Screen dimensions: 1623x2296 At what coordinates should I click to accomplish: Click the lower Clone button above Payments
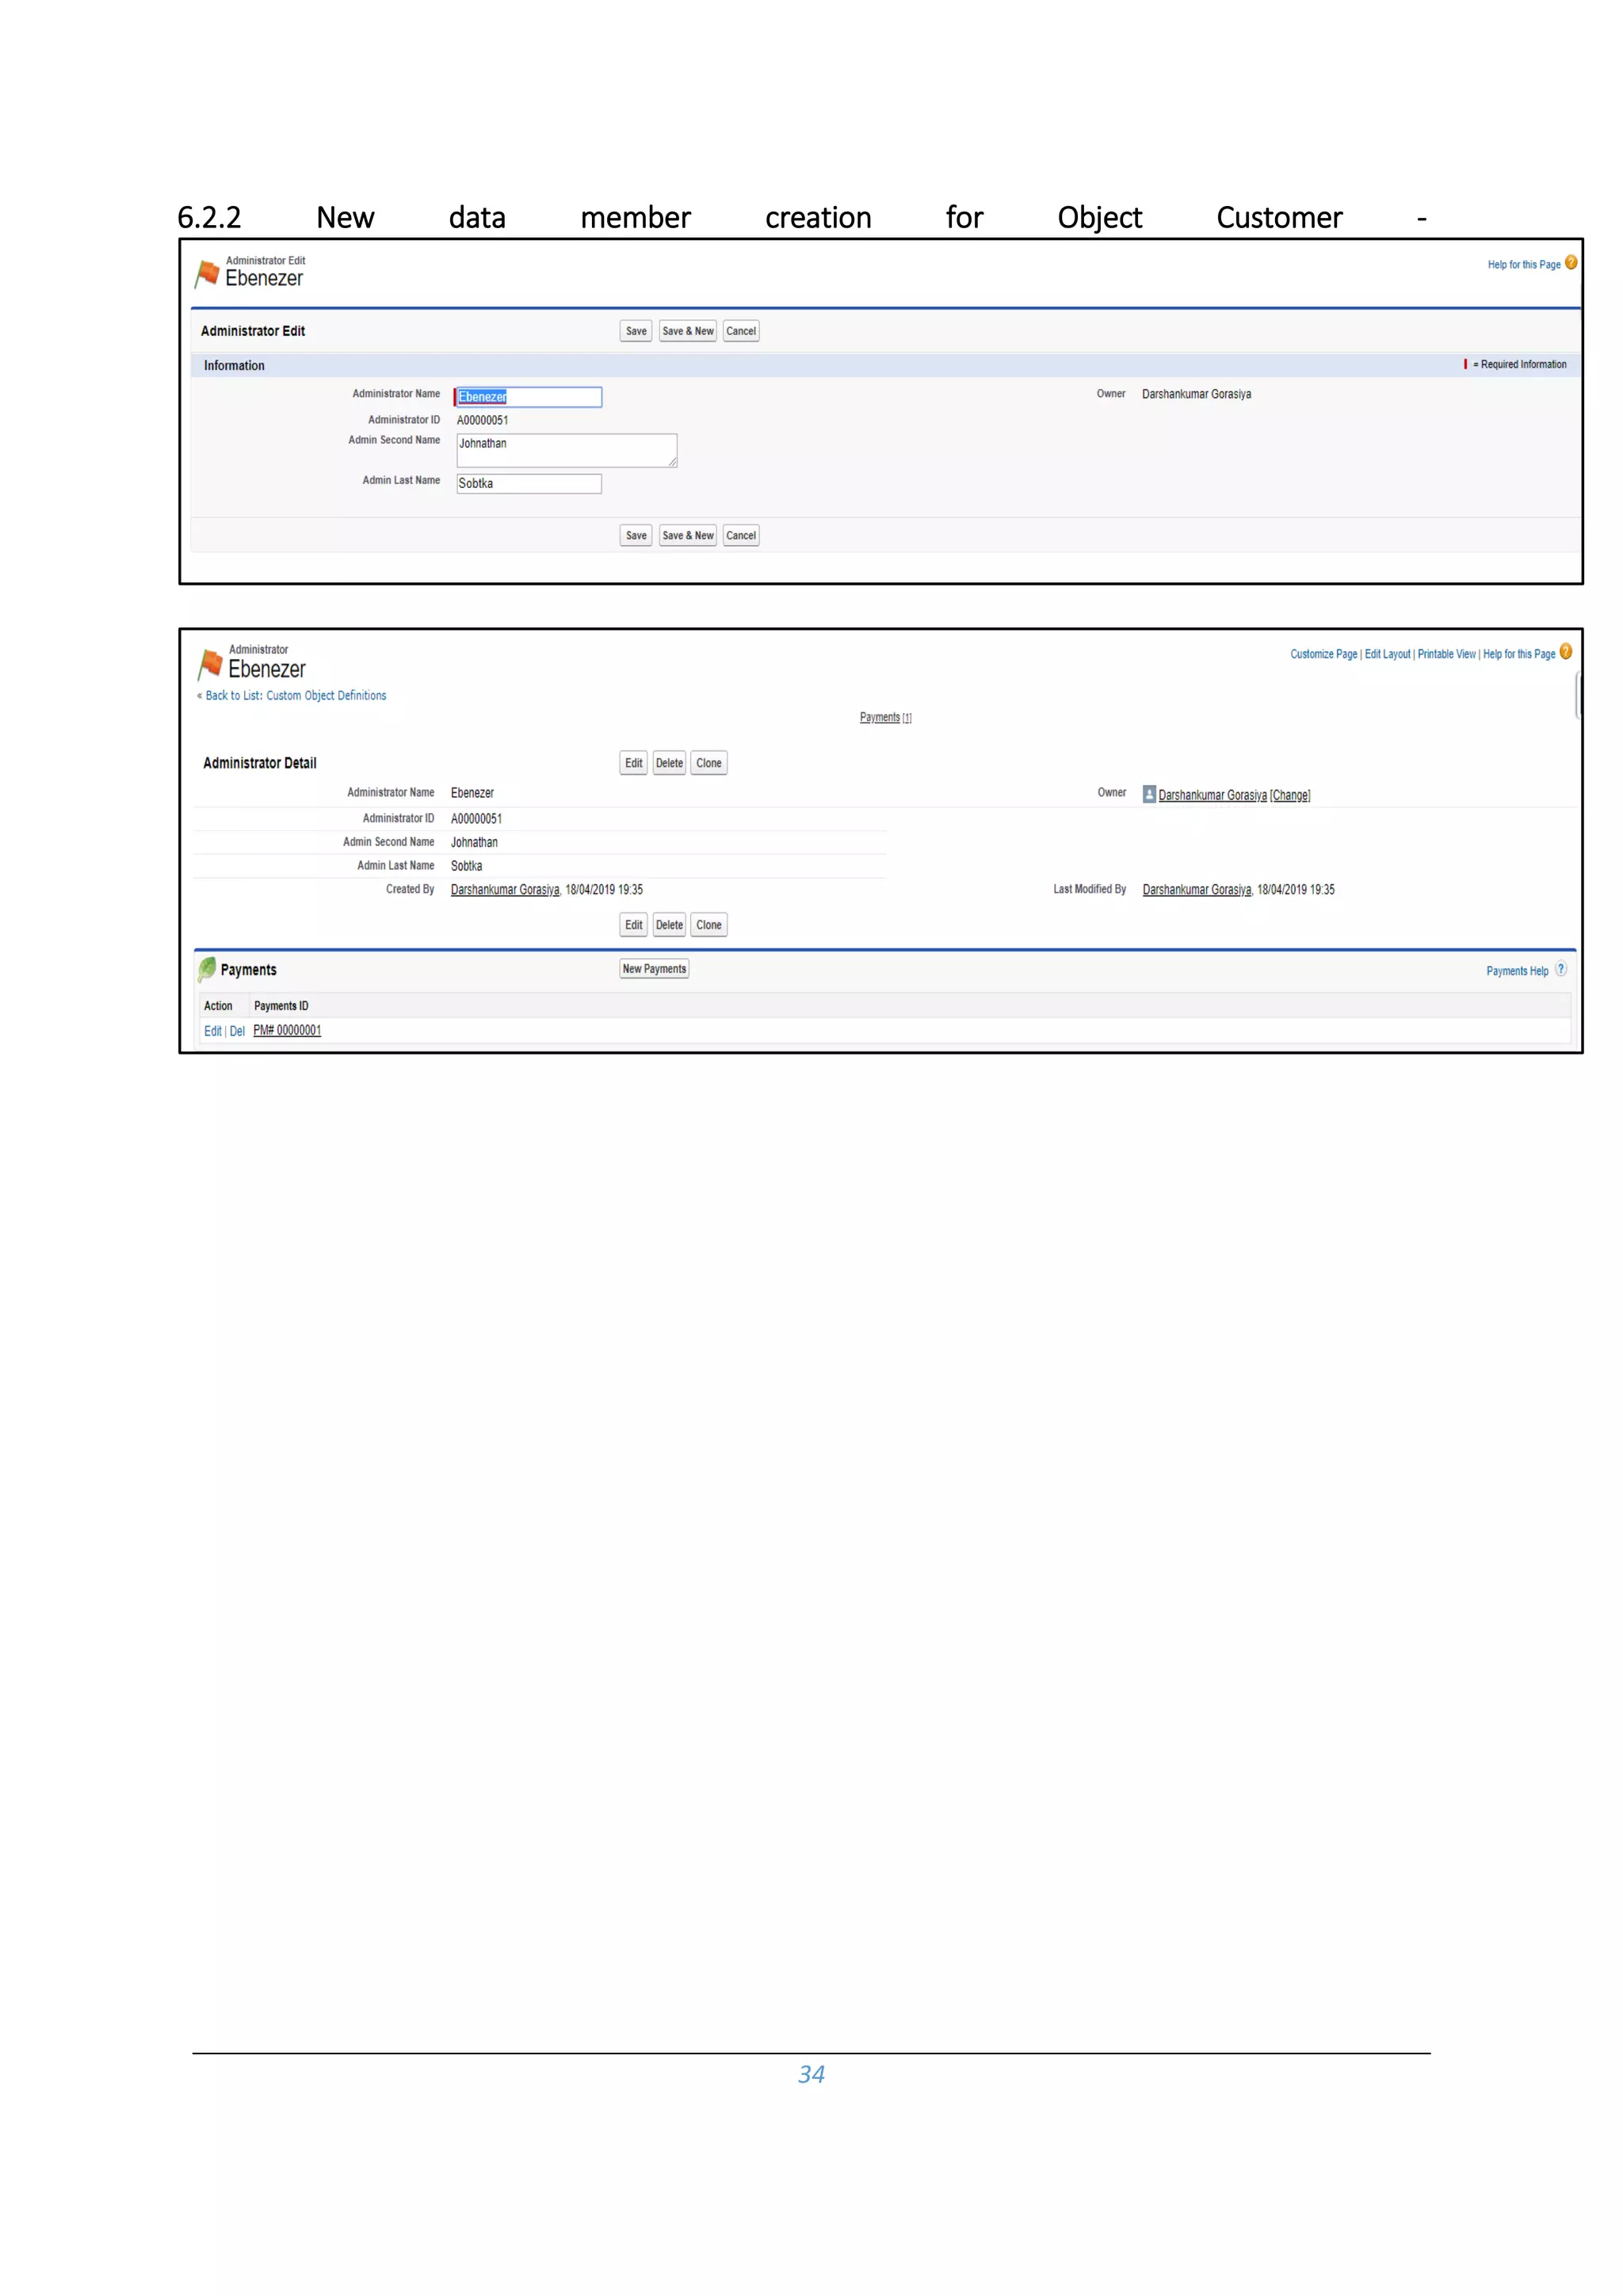[x=709, y=925]
